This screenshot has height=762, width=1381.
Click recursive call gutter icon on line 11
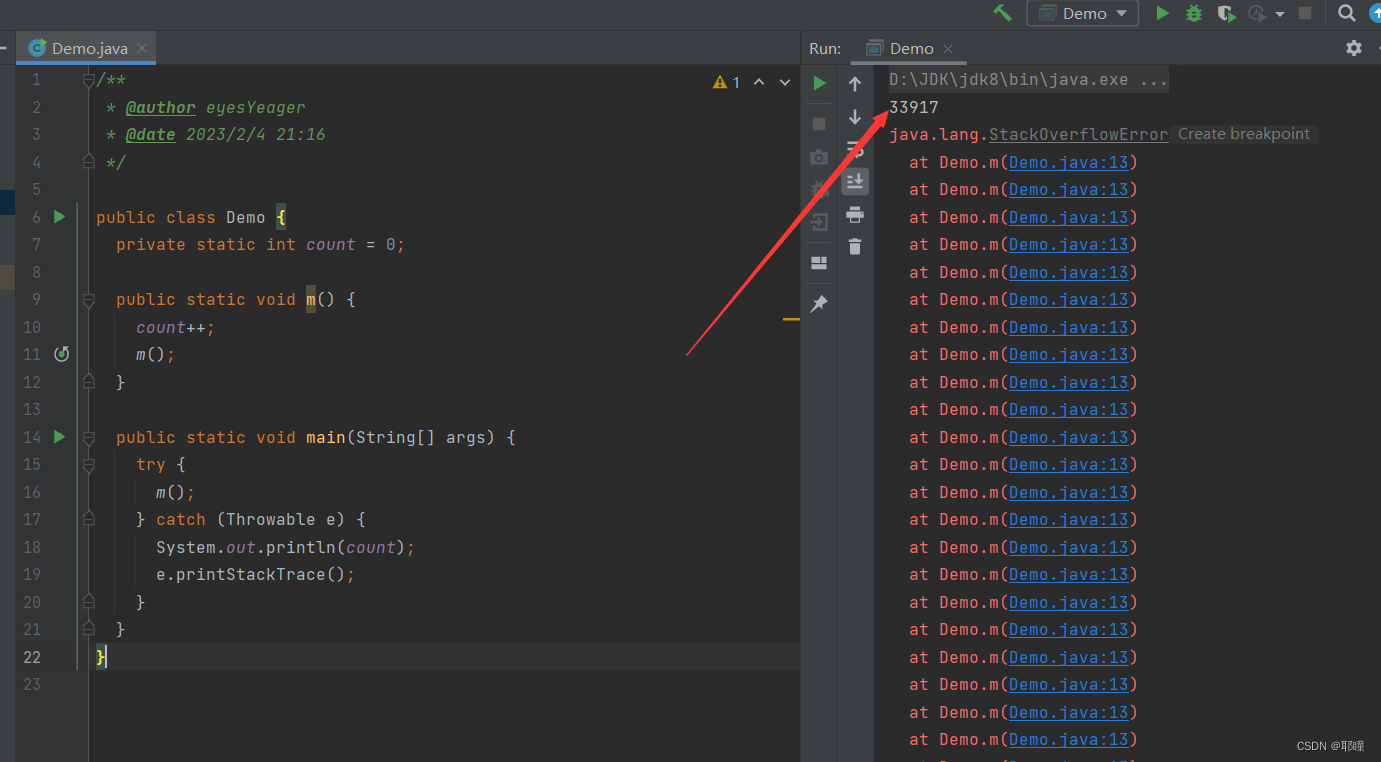[61, 354]
